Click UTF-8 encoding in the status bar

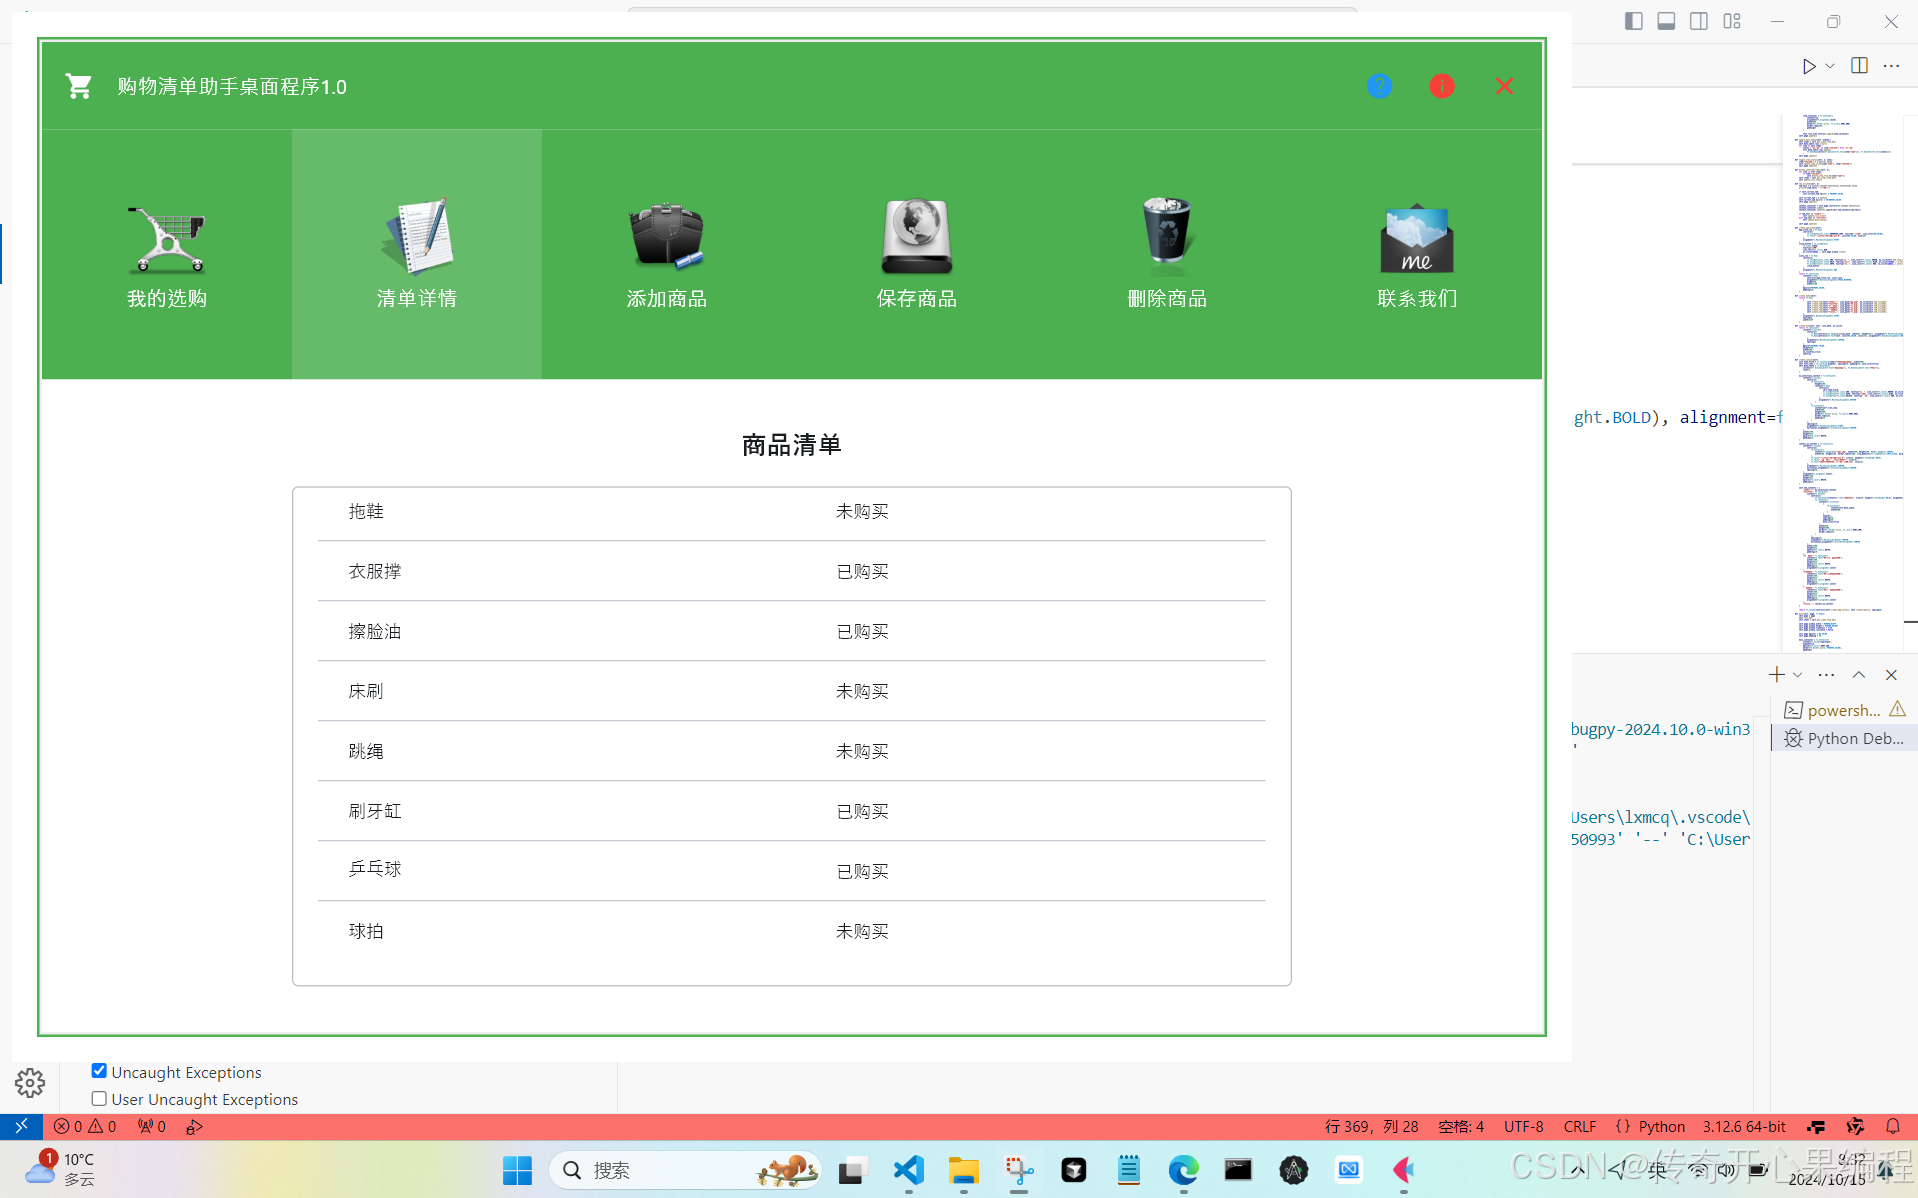tap(1522, 1126)
